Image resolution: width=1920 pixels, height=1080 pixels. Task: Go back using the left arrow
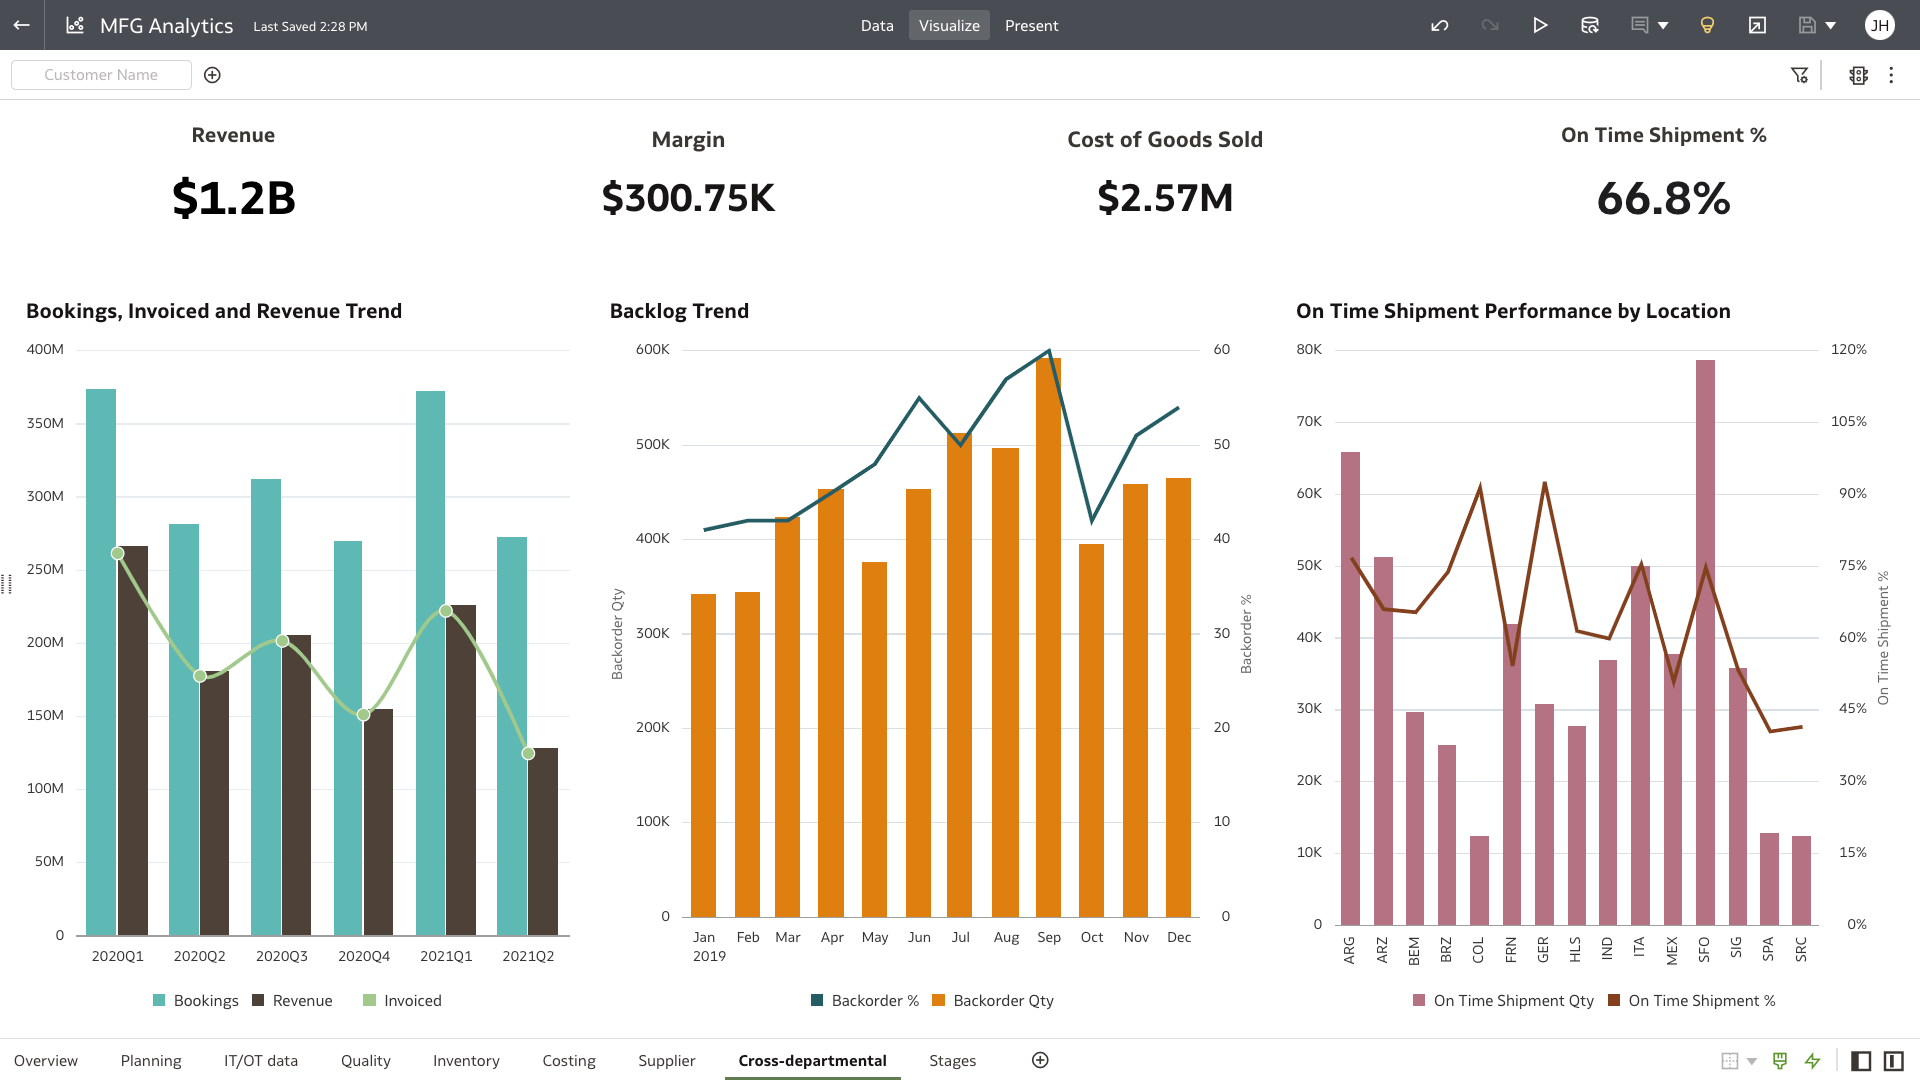click(x=21, y=25)
